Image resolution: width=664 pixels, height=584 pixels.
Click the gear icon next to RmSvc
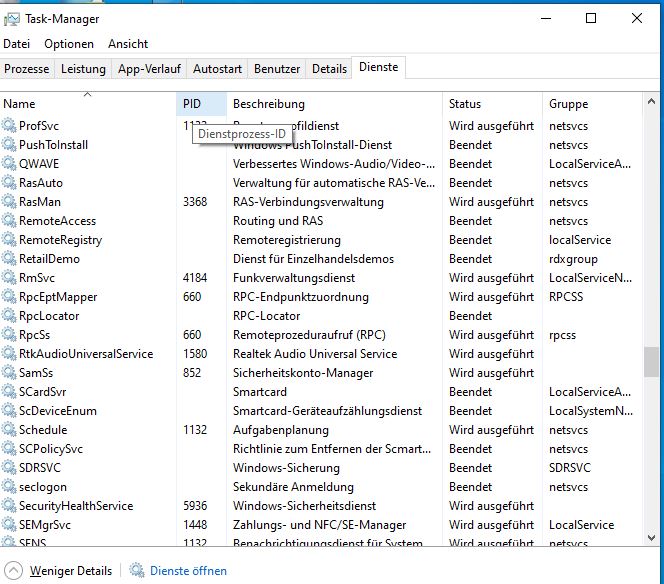[x=9, y=278]
